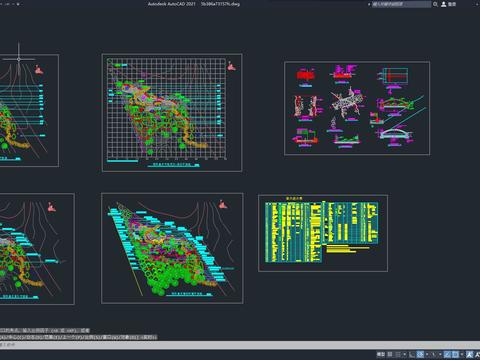
Task: Click the sign-in text beside user icon
Action: click(x=452, y=4)
